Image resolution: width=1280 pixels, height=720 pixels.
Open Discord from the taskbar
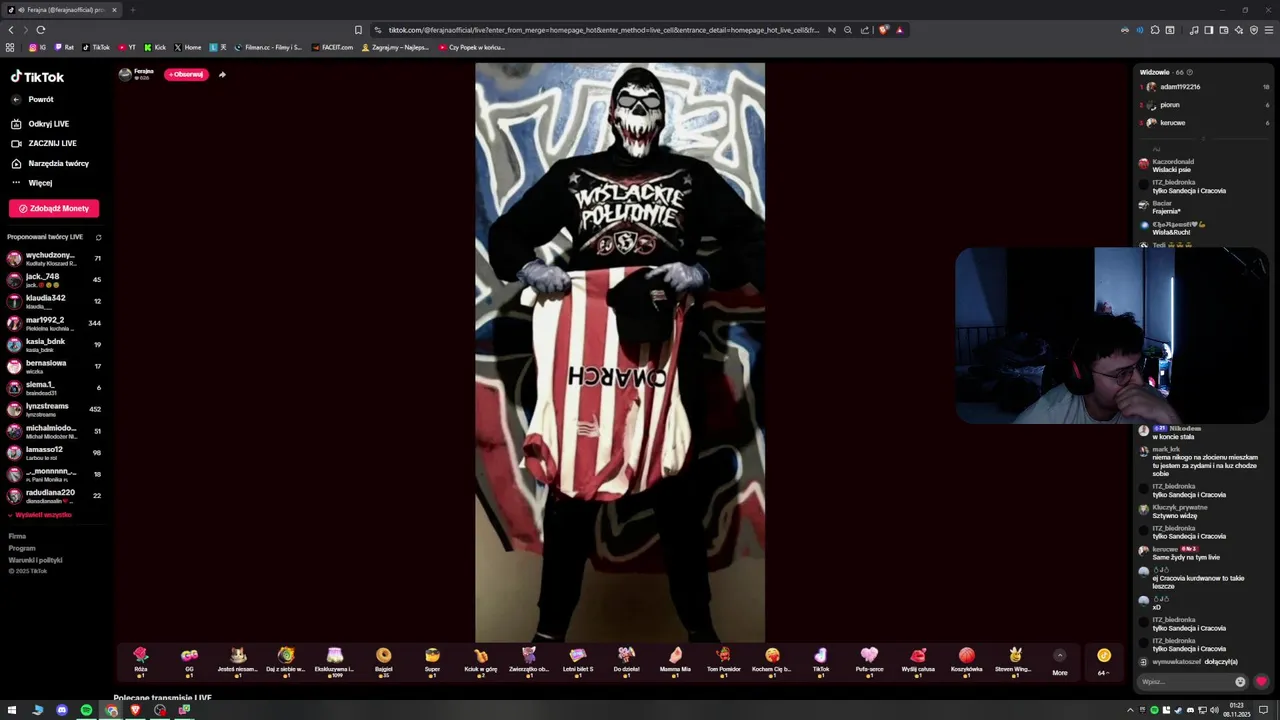point(62,710)
